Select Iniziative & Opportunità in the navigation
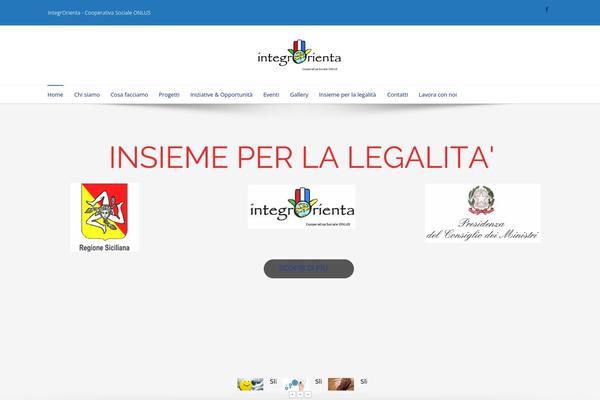 pyautogui.click(x=221, y=95)
